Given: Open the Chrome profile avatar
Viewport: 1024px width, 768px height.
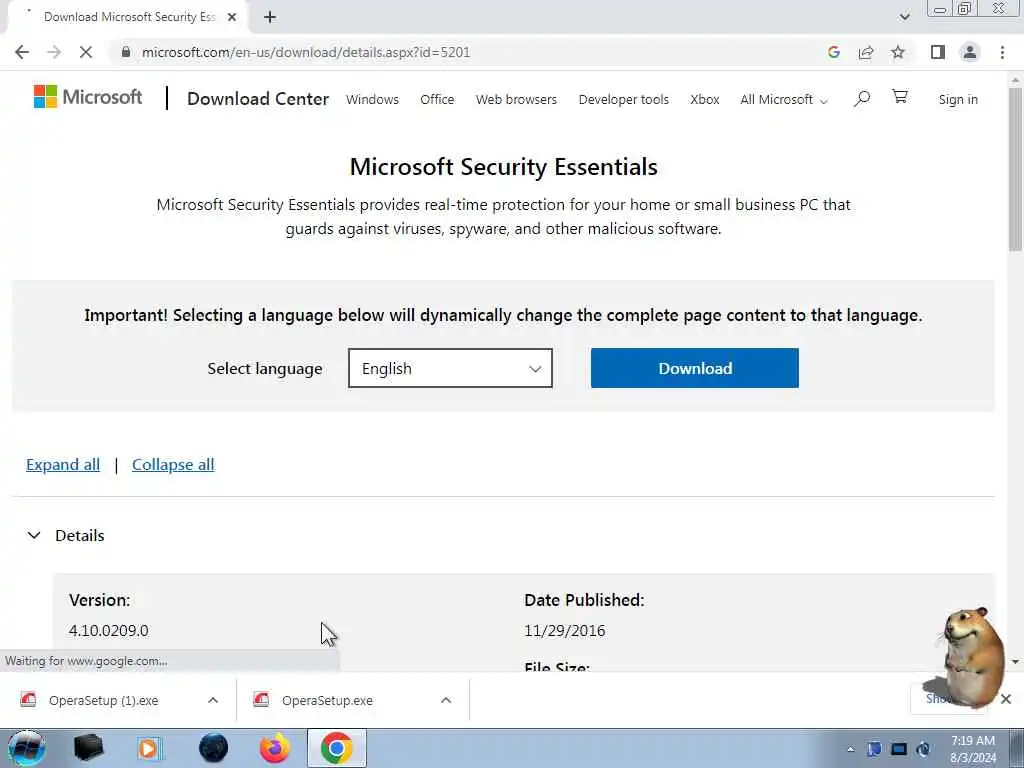Looking at the screenshot, I should tap(970, 52).
